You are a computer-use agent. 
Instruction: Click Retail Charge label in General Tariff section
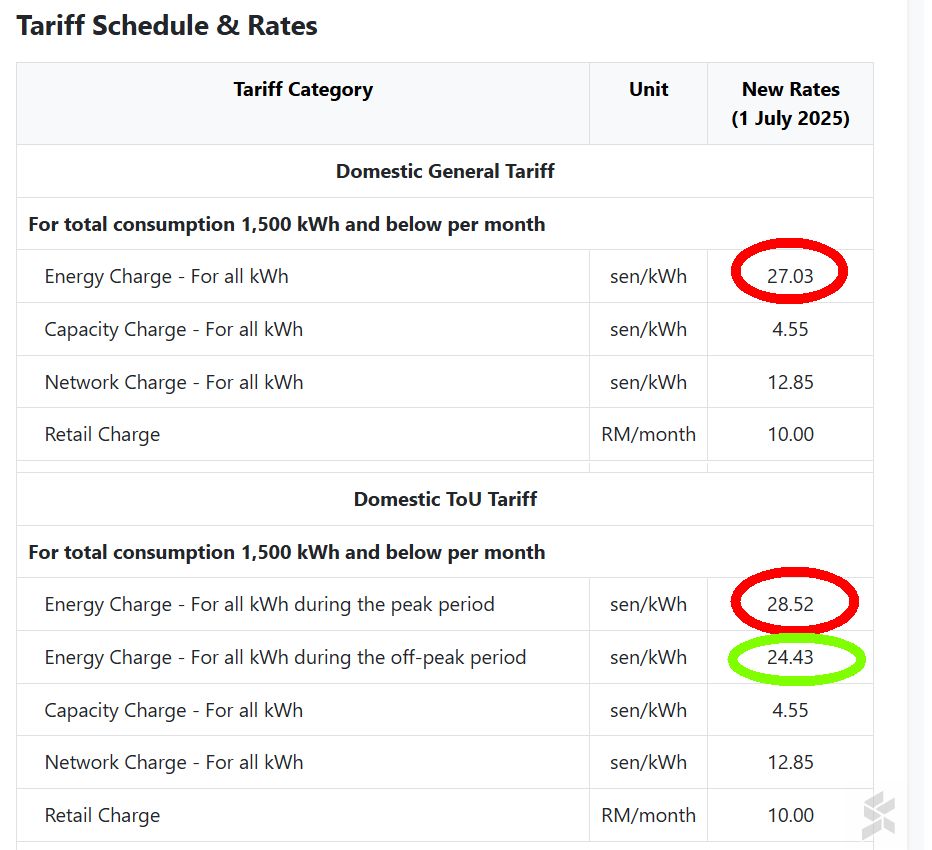pos(102,434)
